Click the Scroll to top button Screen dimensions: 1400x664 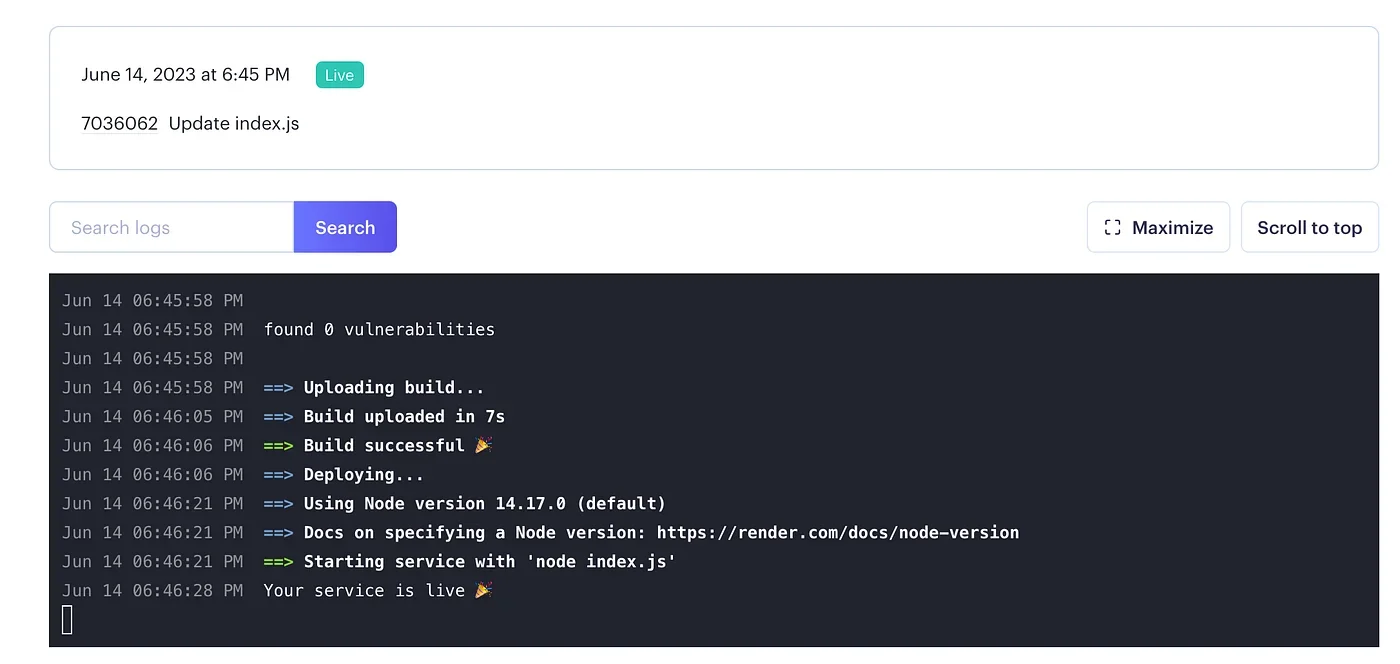[x=1309, y=227]
